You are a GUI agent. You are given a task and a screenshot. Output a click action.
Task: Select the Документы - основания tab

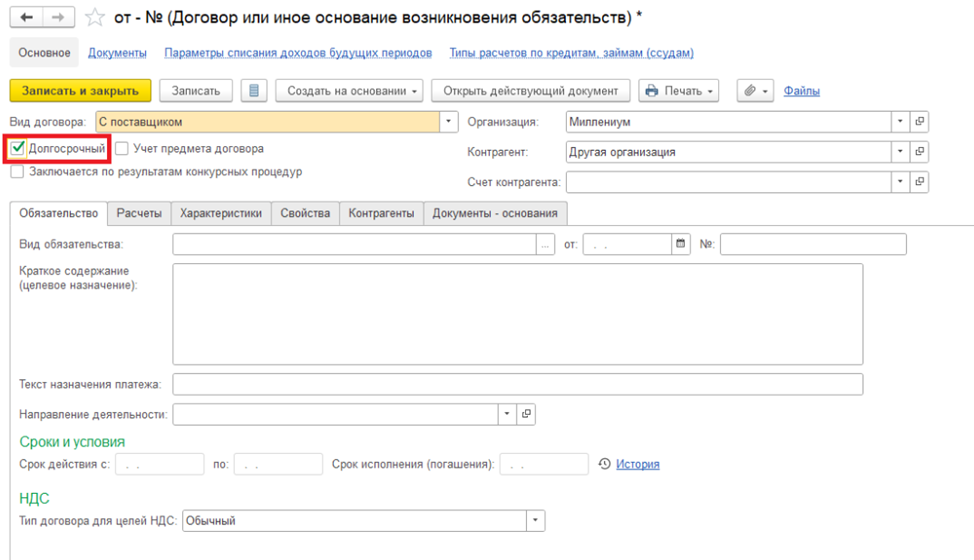click(495, 213)
